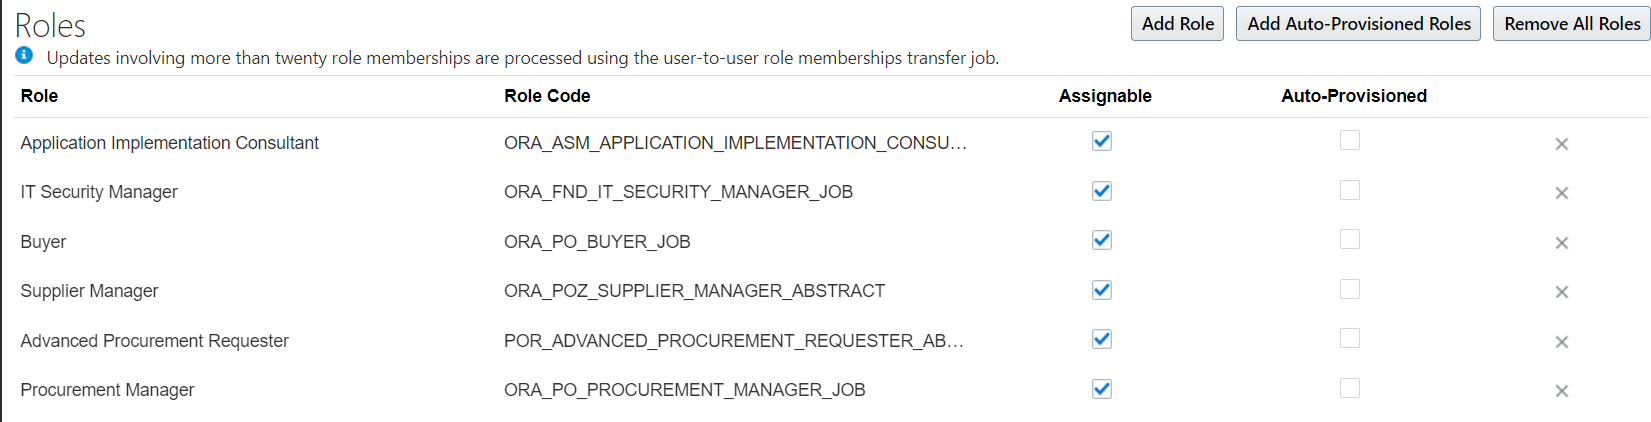Toggle Auto-Provisioned checkbox for Procurement Manager
1651x422 pixels.
1350,388
